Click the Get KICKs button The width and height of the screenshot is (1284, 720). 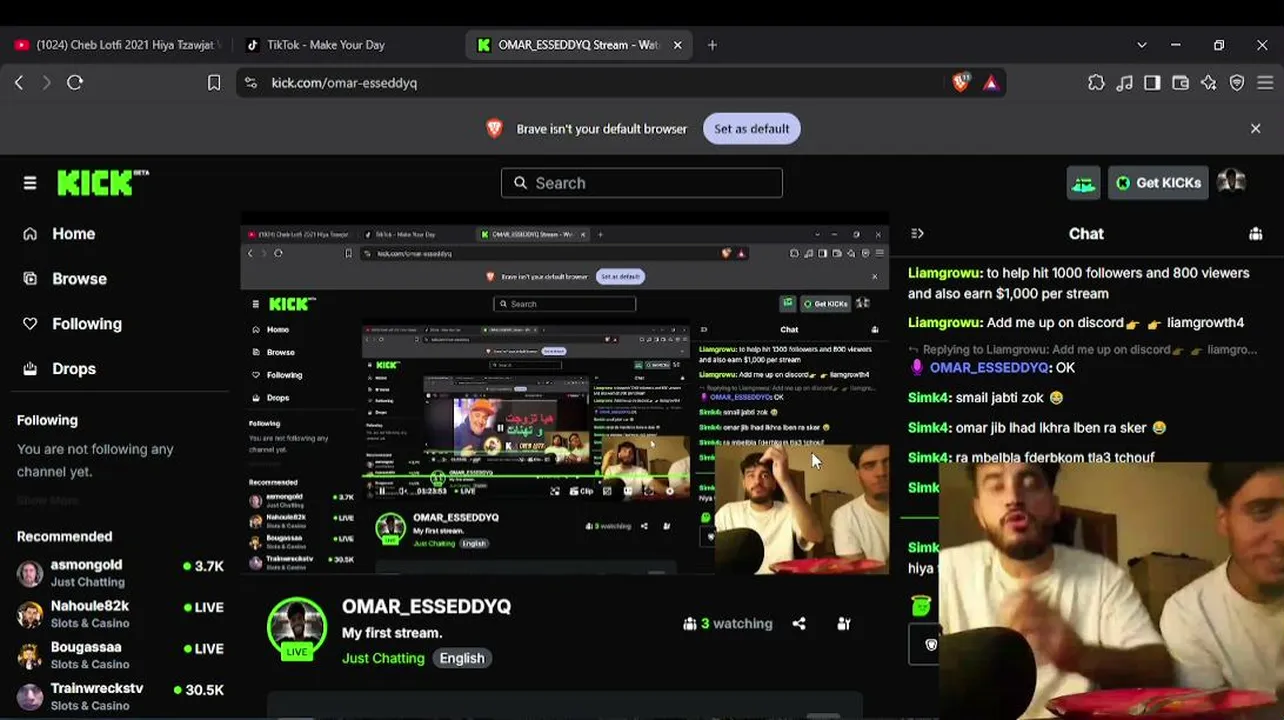coord(1158,183)
